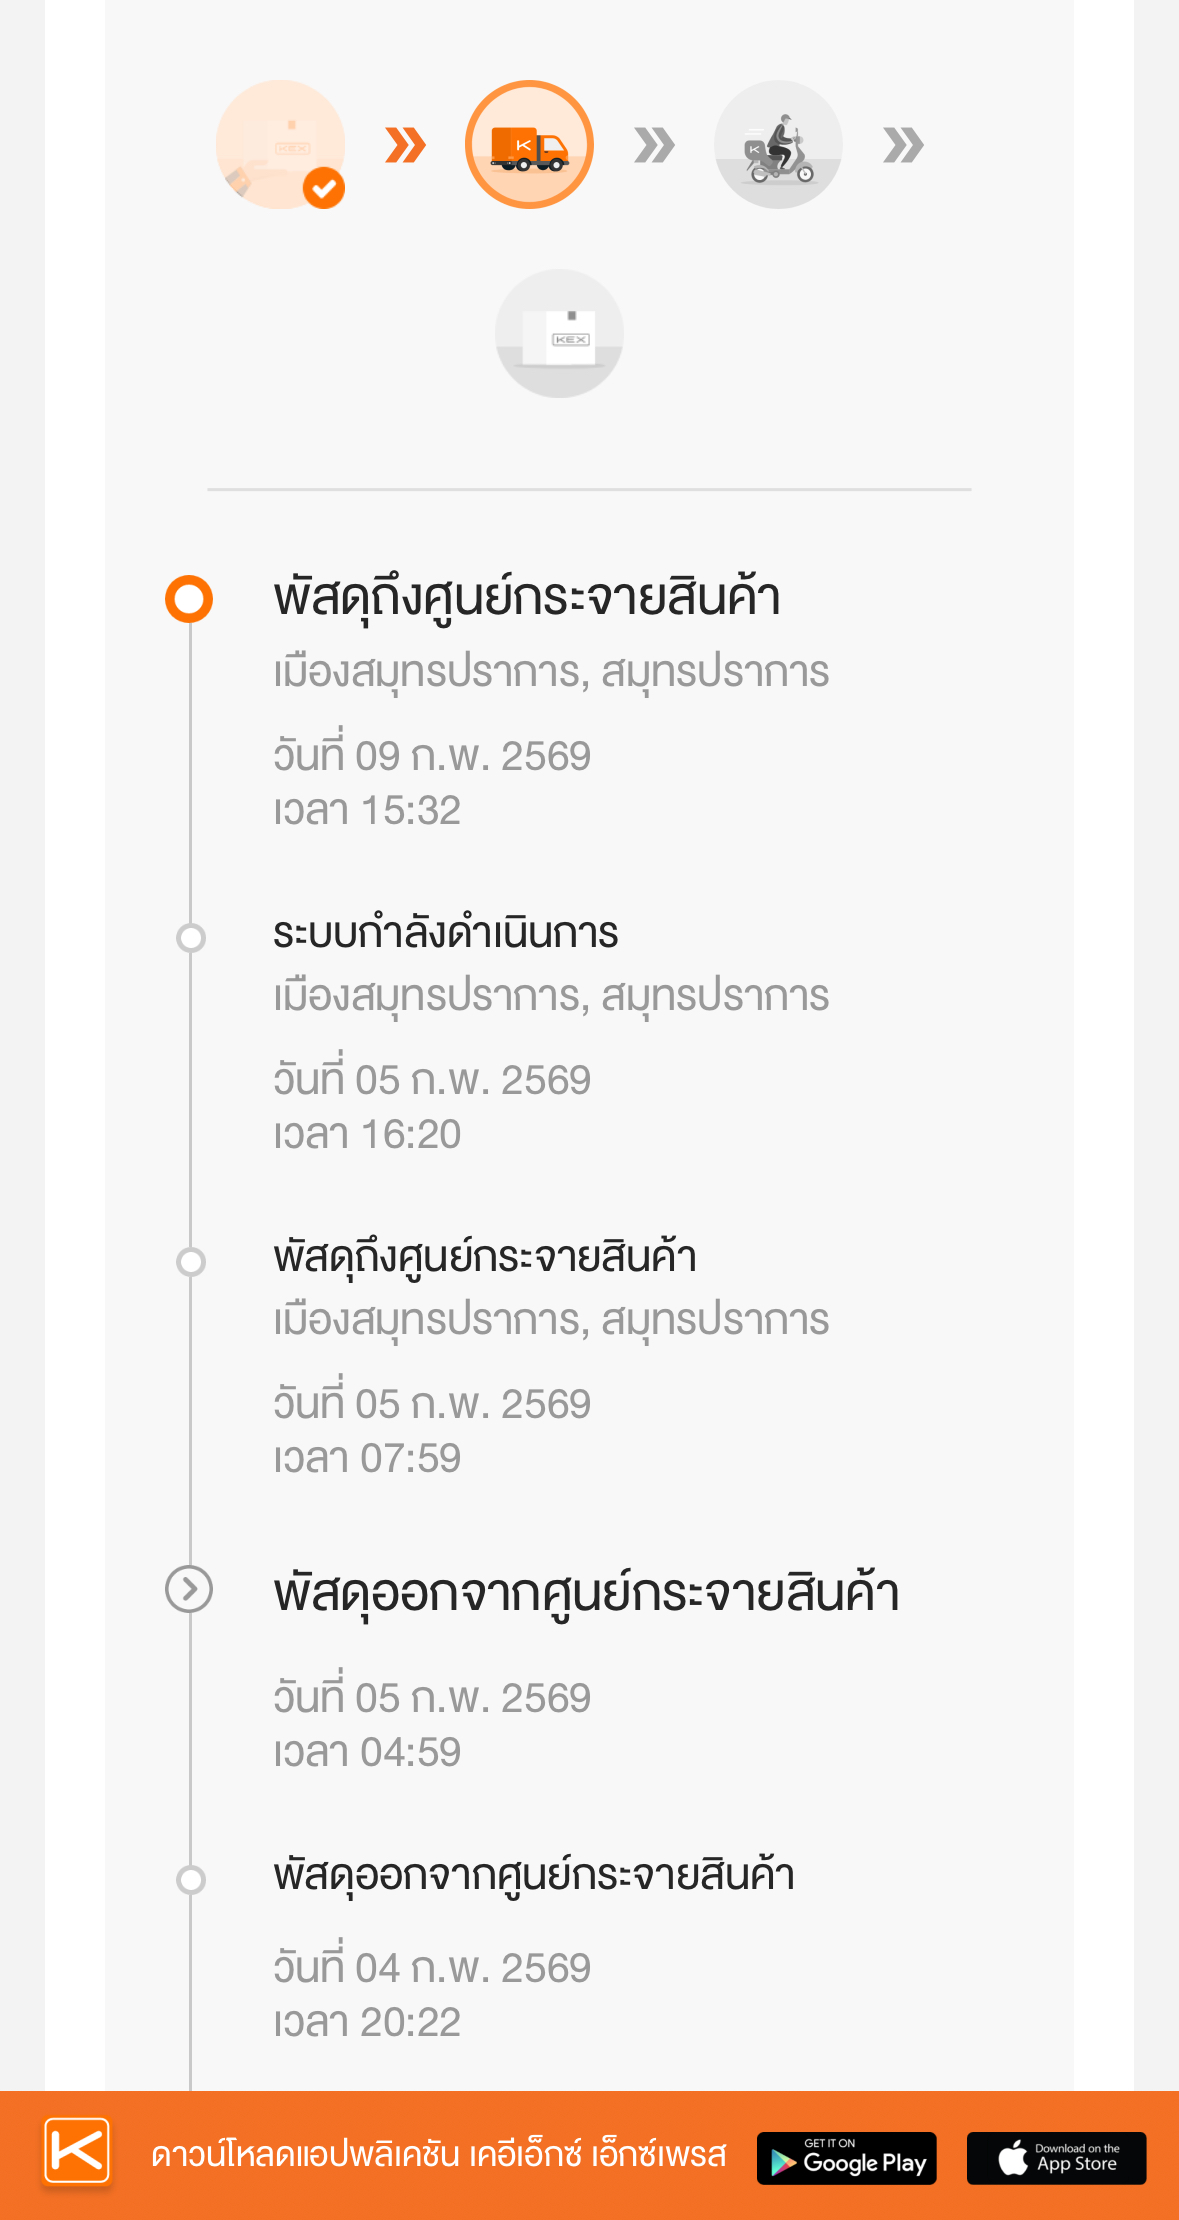Image resolution: width=1179 pixels, height=2220 pixels.
Task: Click the motorbike courier stage icon
Action: tap(778, 145)
